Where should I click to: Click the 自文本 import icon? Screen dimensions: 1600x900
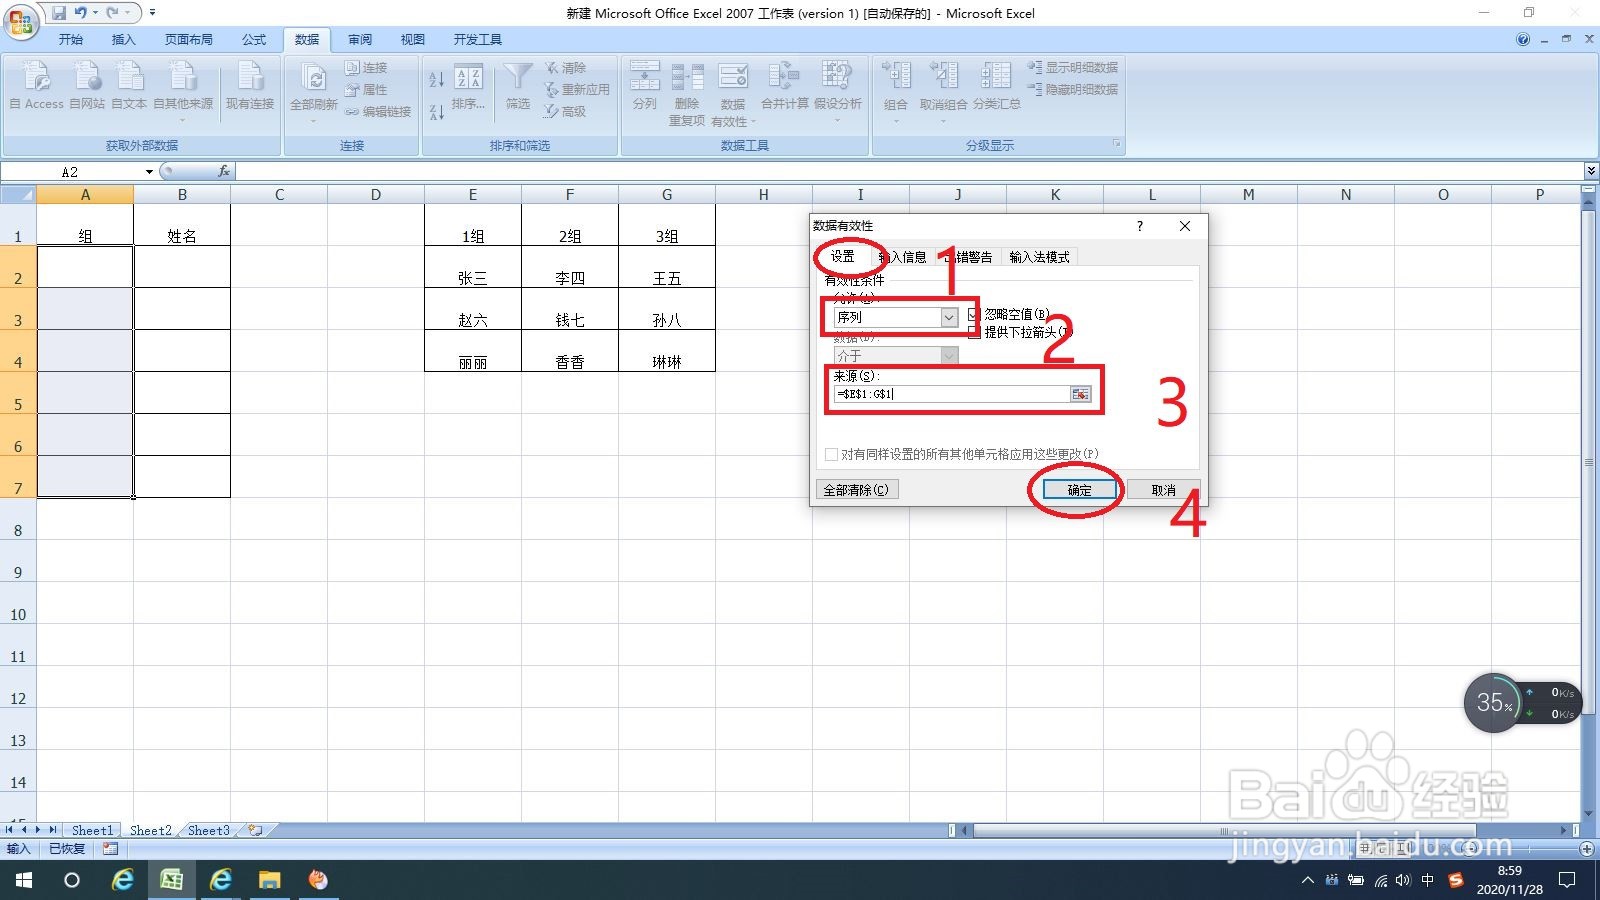[129, 85]
